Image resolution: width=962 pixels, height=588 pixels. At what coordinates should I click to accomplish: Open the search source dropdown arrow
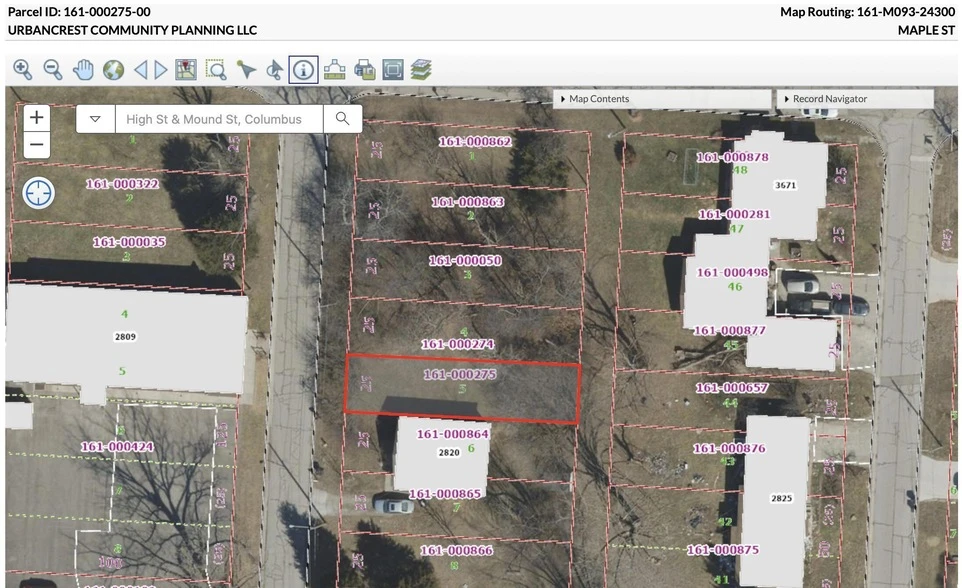[96, 119]
